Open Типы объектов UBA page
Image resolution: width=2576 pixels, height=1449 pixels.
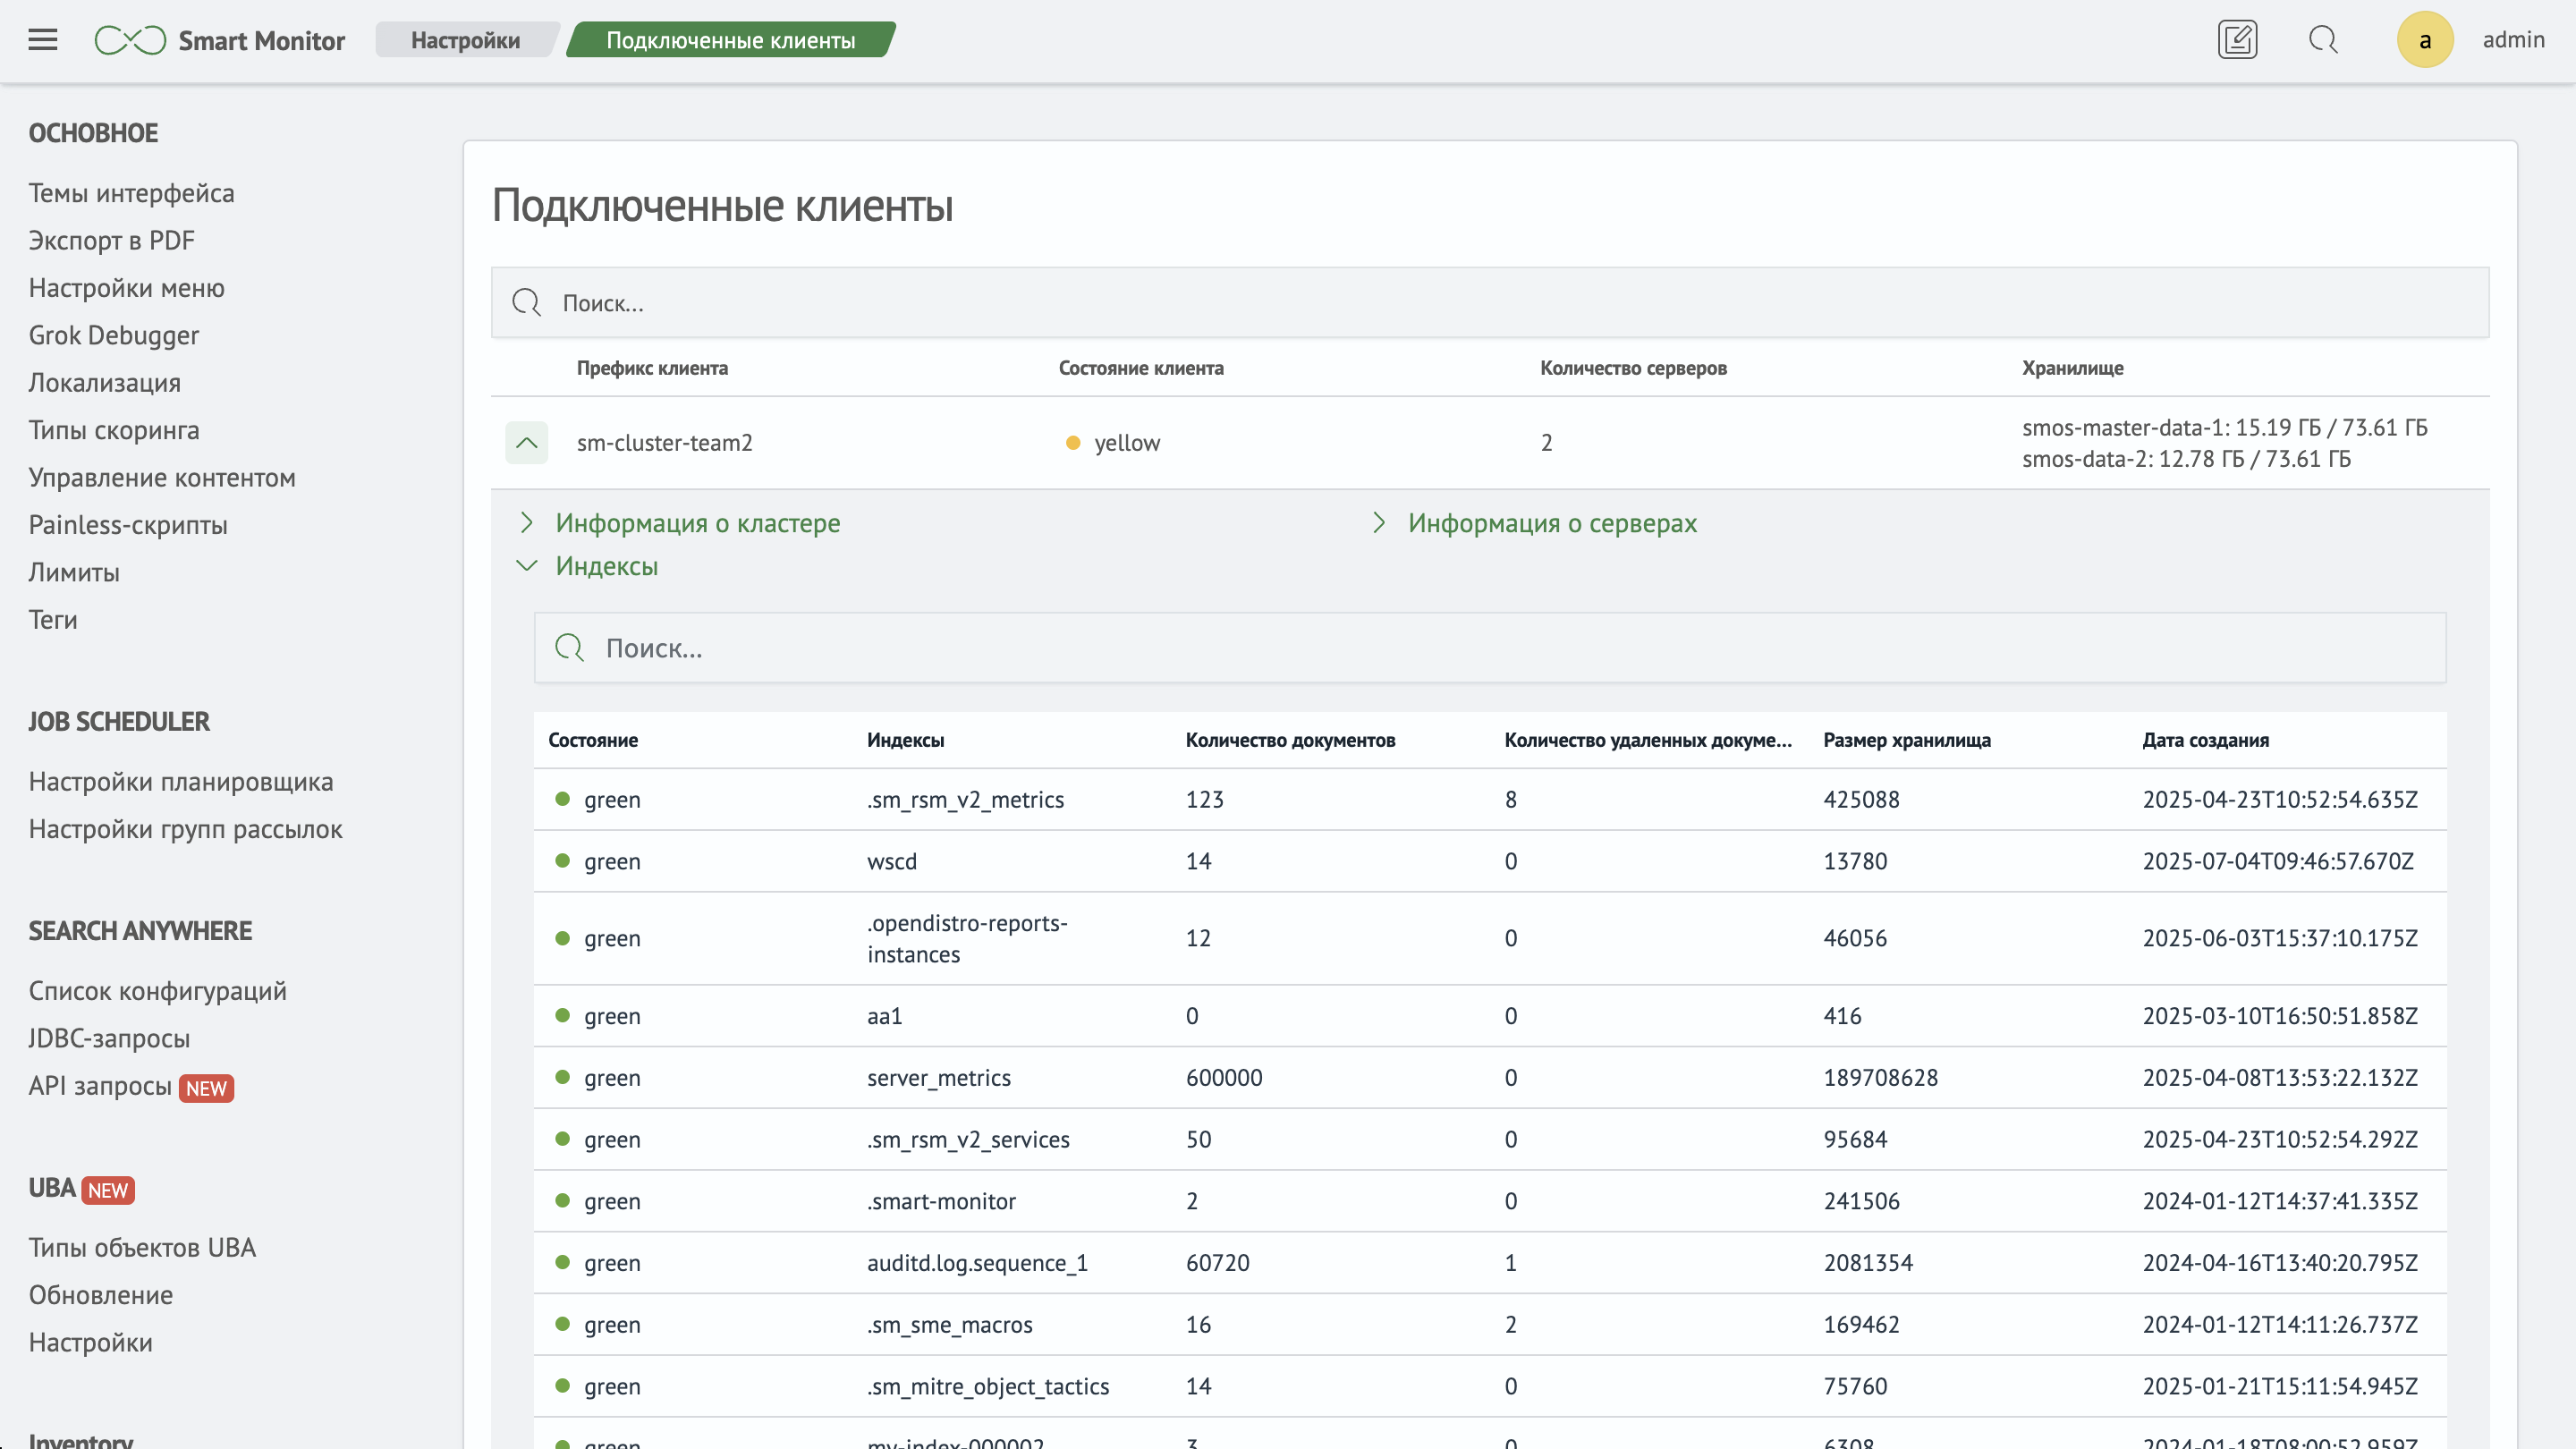pos(142,1248)
